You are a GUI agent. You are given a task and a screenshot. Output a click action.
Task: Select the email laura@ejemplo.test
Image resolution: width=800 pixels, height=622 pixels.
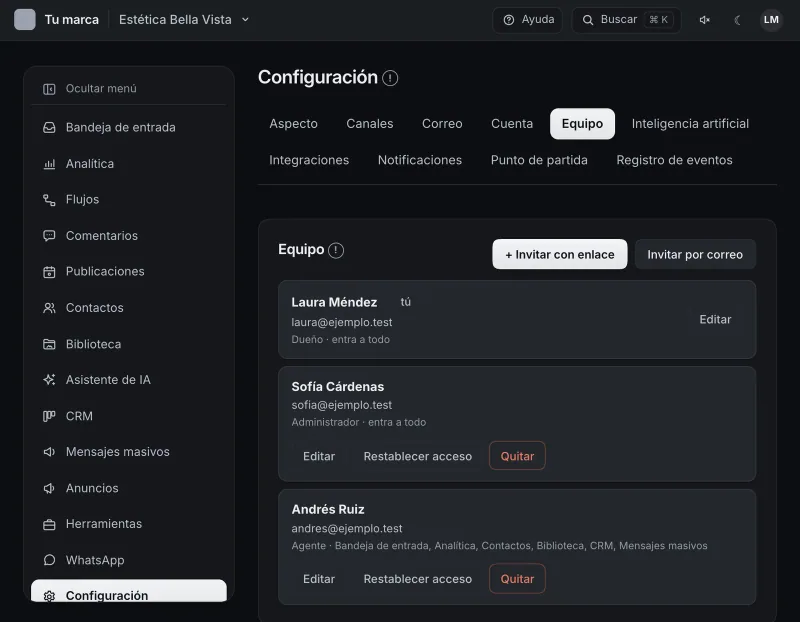(342, 322)
